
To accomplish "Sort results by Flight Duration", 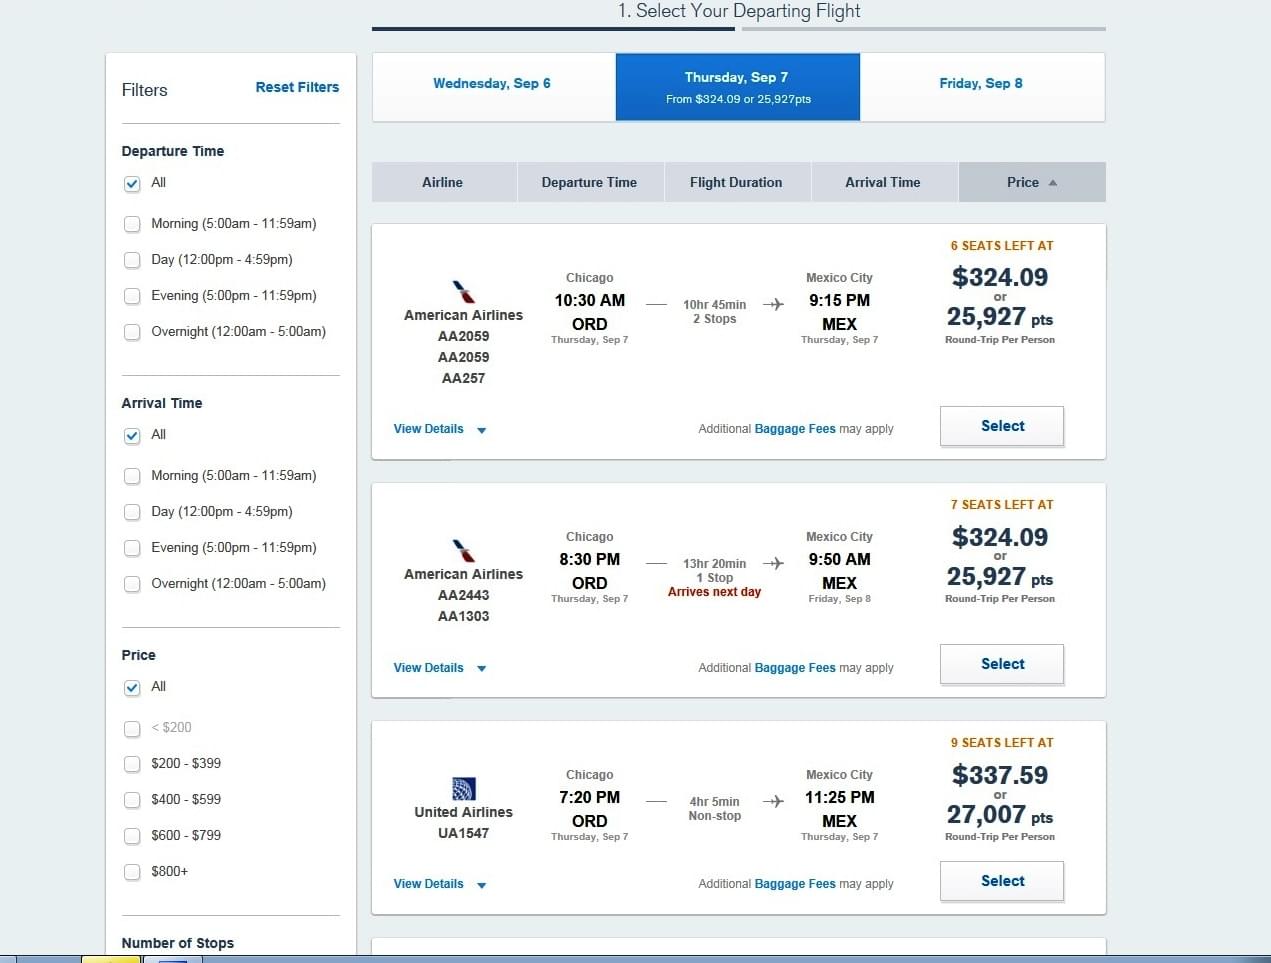I will (x=737, y=182).
